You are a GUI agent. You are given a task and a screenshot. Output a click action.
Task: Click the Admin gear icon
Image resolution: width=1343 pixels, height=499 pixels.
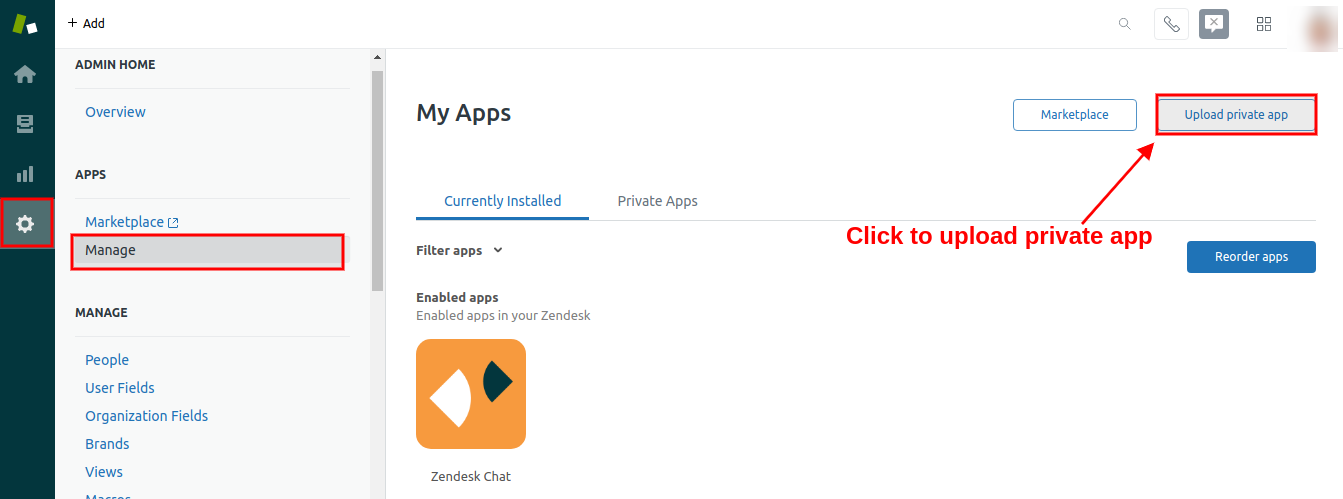25,224
